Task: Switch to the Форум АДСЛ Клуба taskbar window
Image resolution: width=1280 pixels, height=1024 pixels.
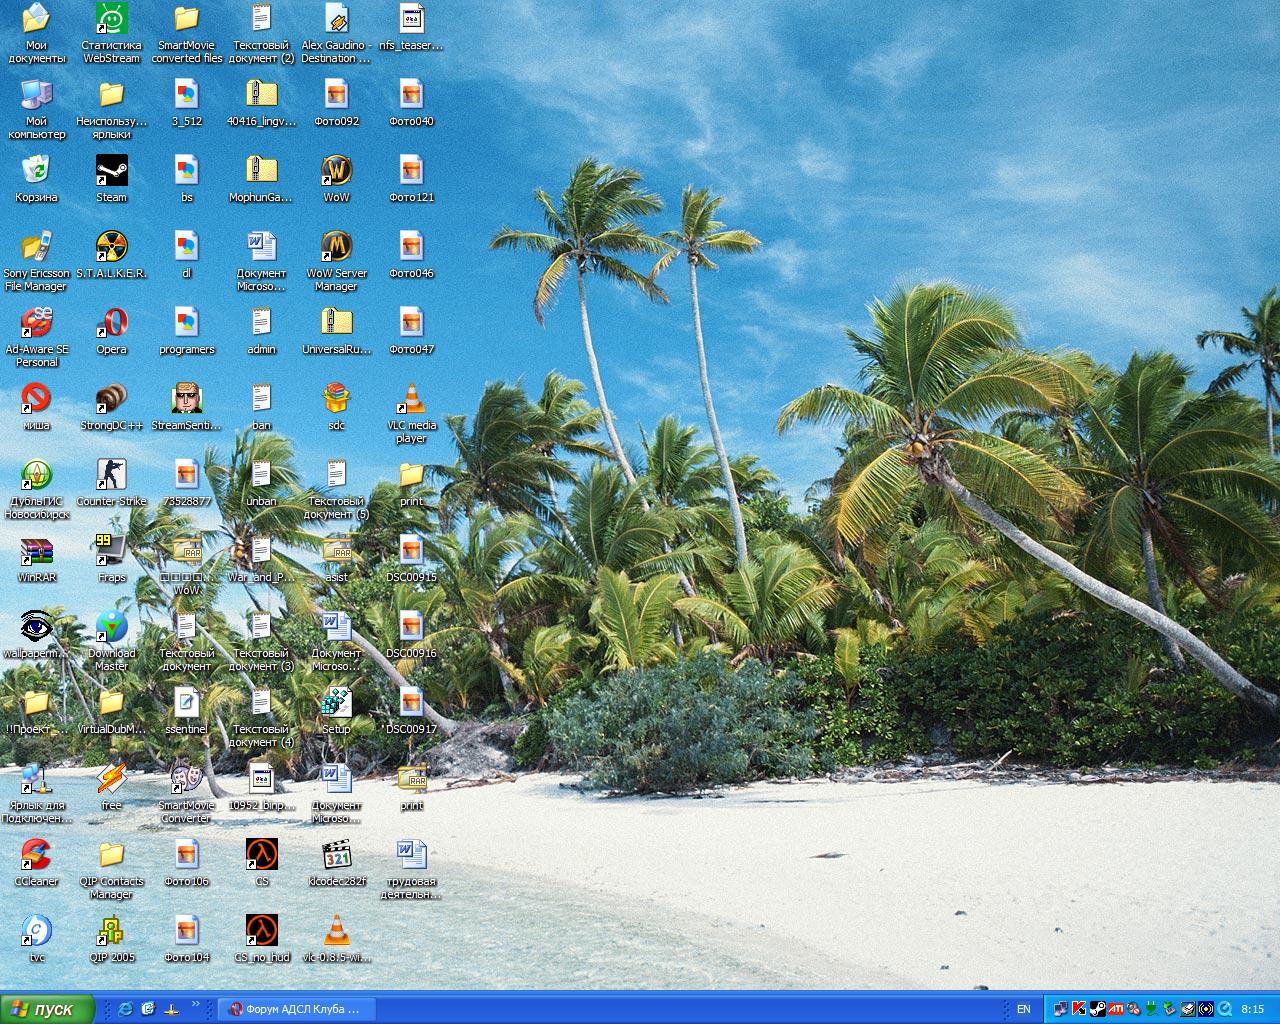Action: (296, 1009)
